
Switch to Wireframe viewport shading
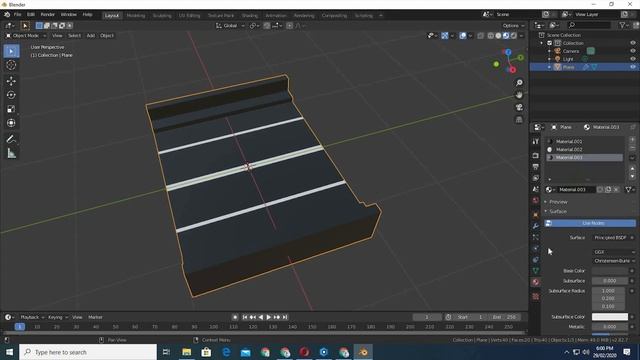491,36
